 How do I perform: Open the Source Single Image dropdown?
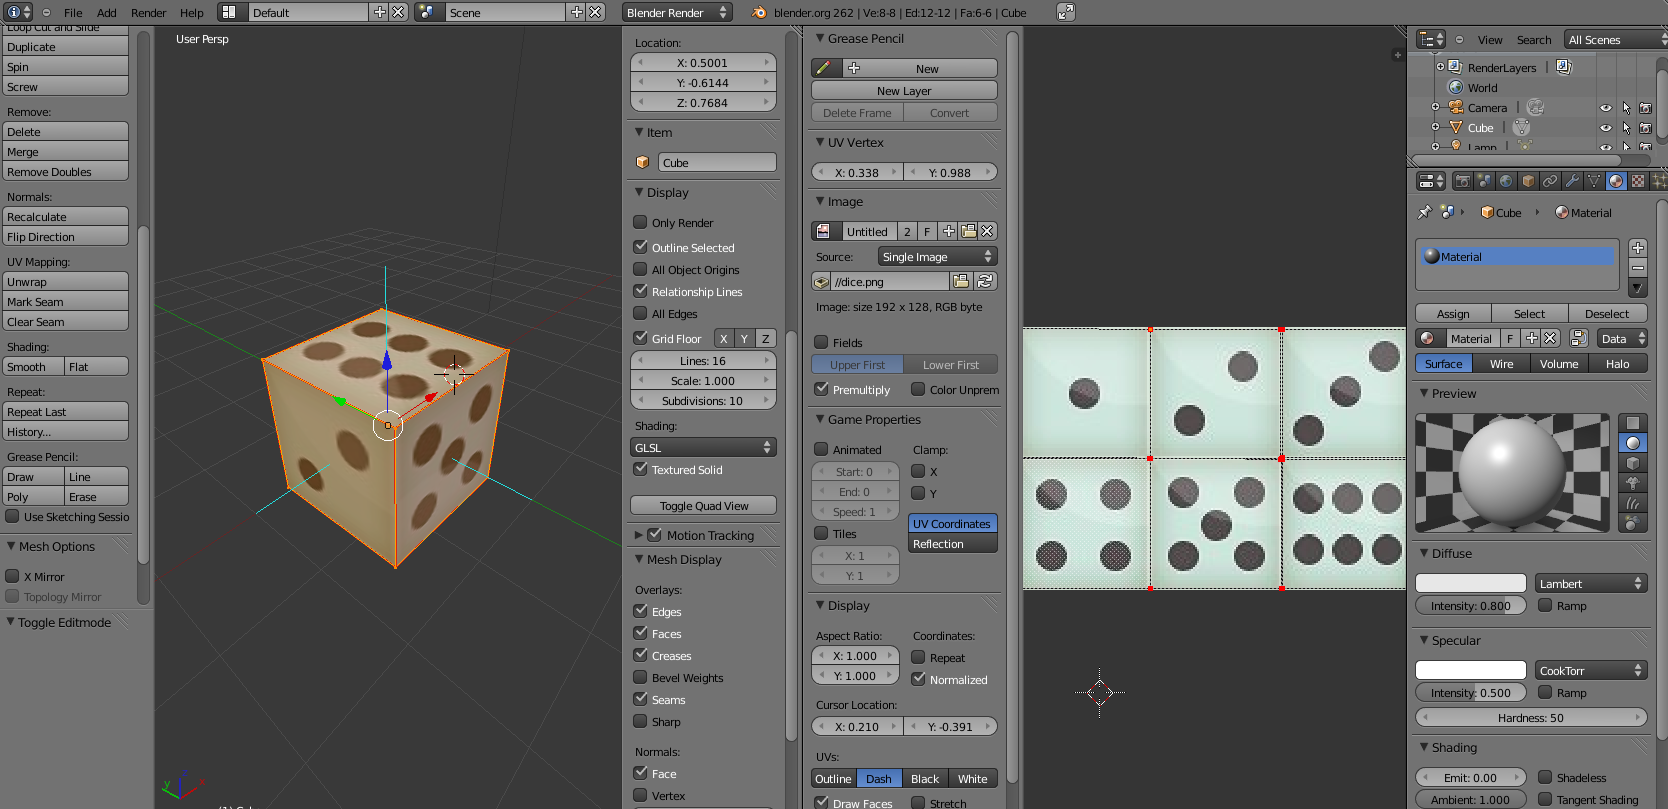(x=936, y=257)
